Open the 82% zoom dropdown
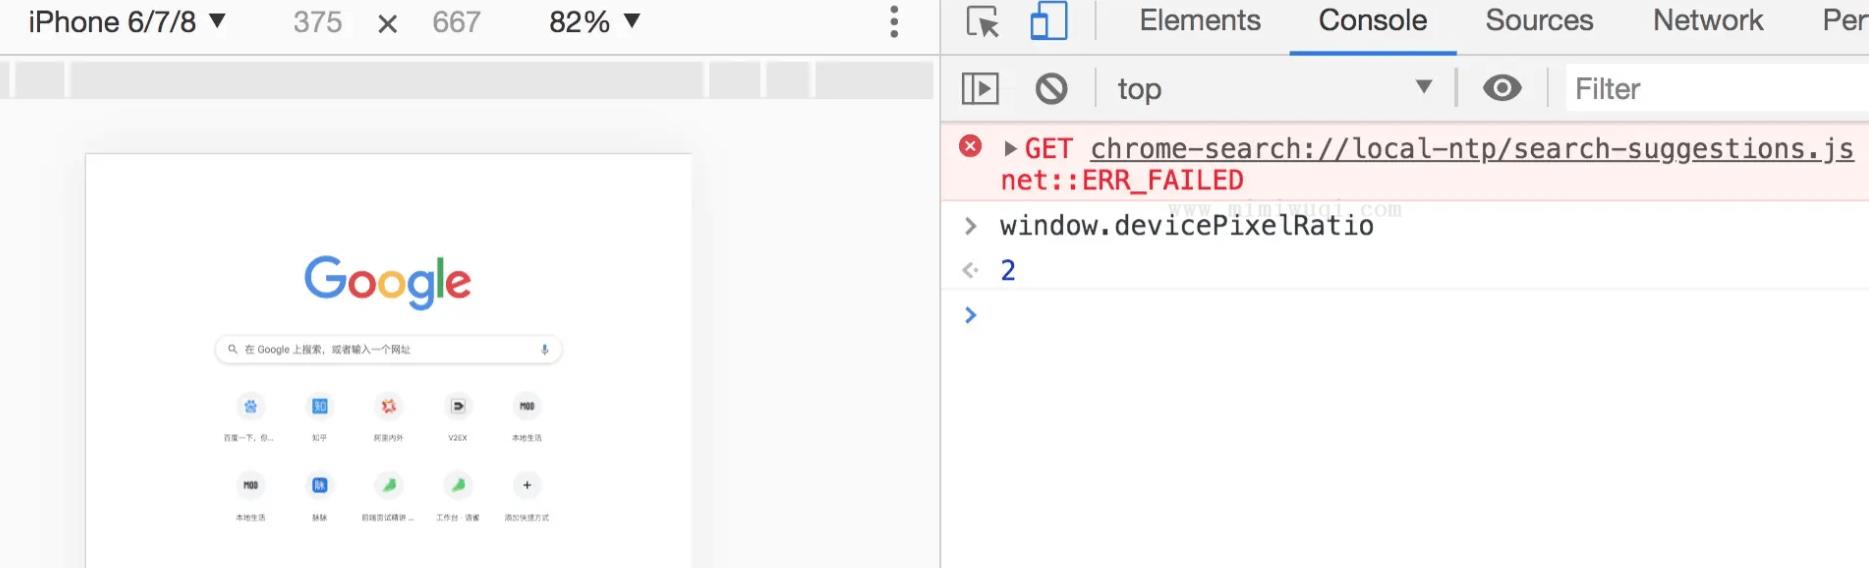 [595, 22]
